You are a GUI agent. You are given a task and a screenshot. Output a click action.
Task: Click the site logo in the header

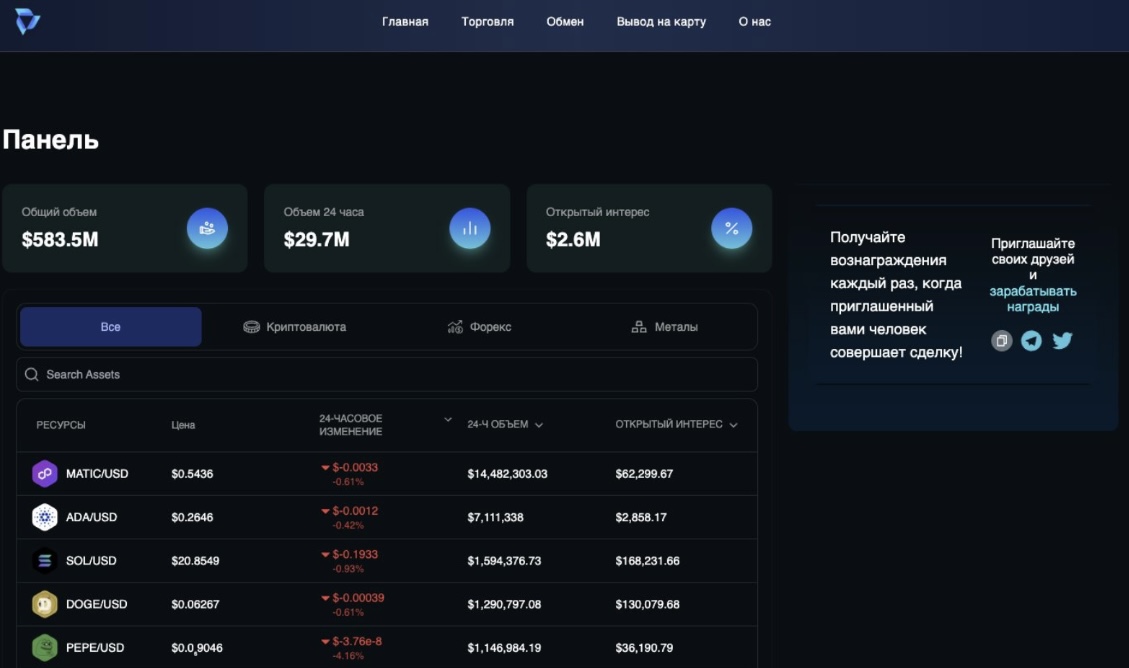27,22
